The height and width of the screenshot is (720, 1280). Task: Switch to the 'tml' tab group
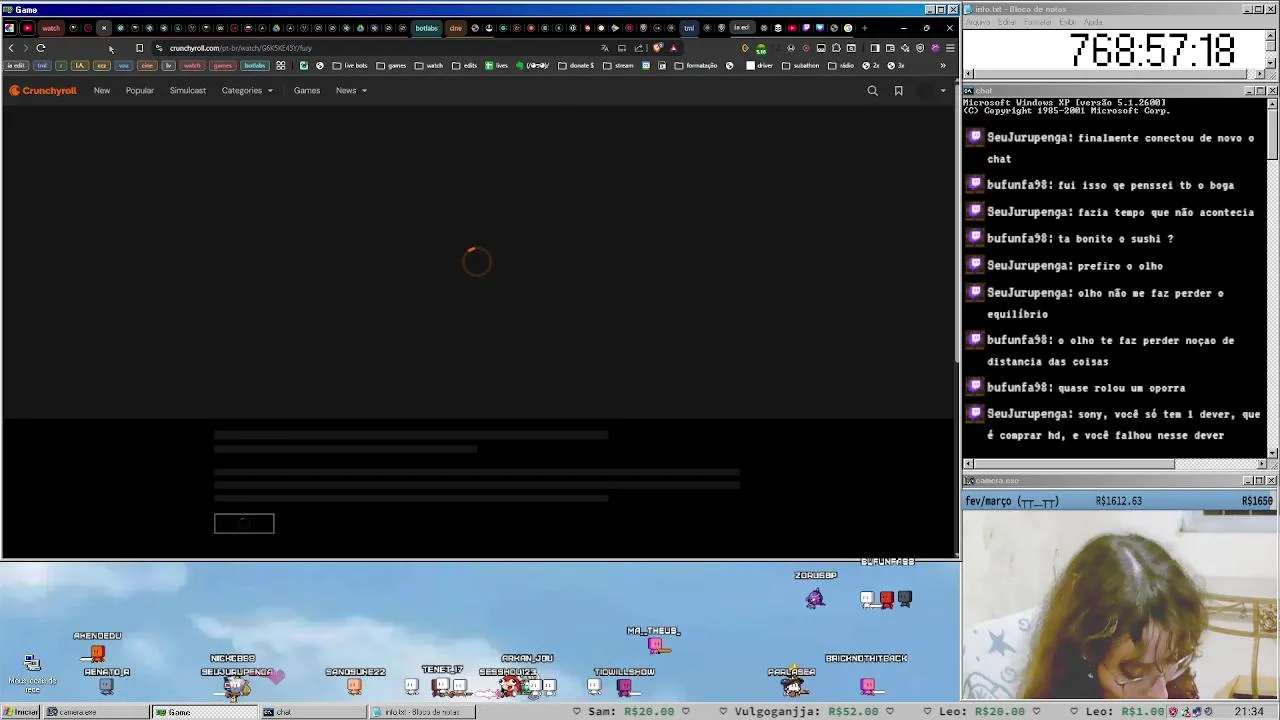click(x=689, y=28)
